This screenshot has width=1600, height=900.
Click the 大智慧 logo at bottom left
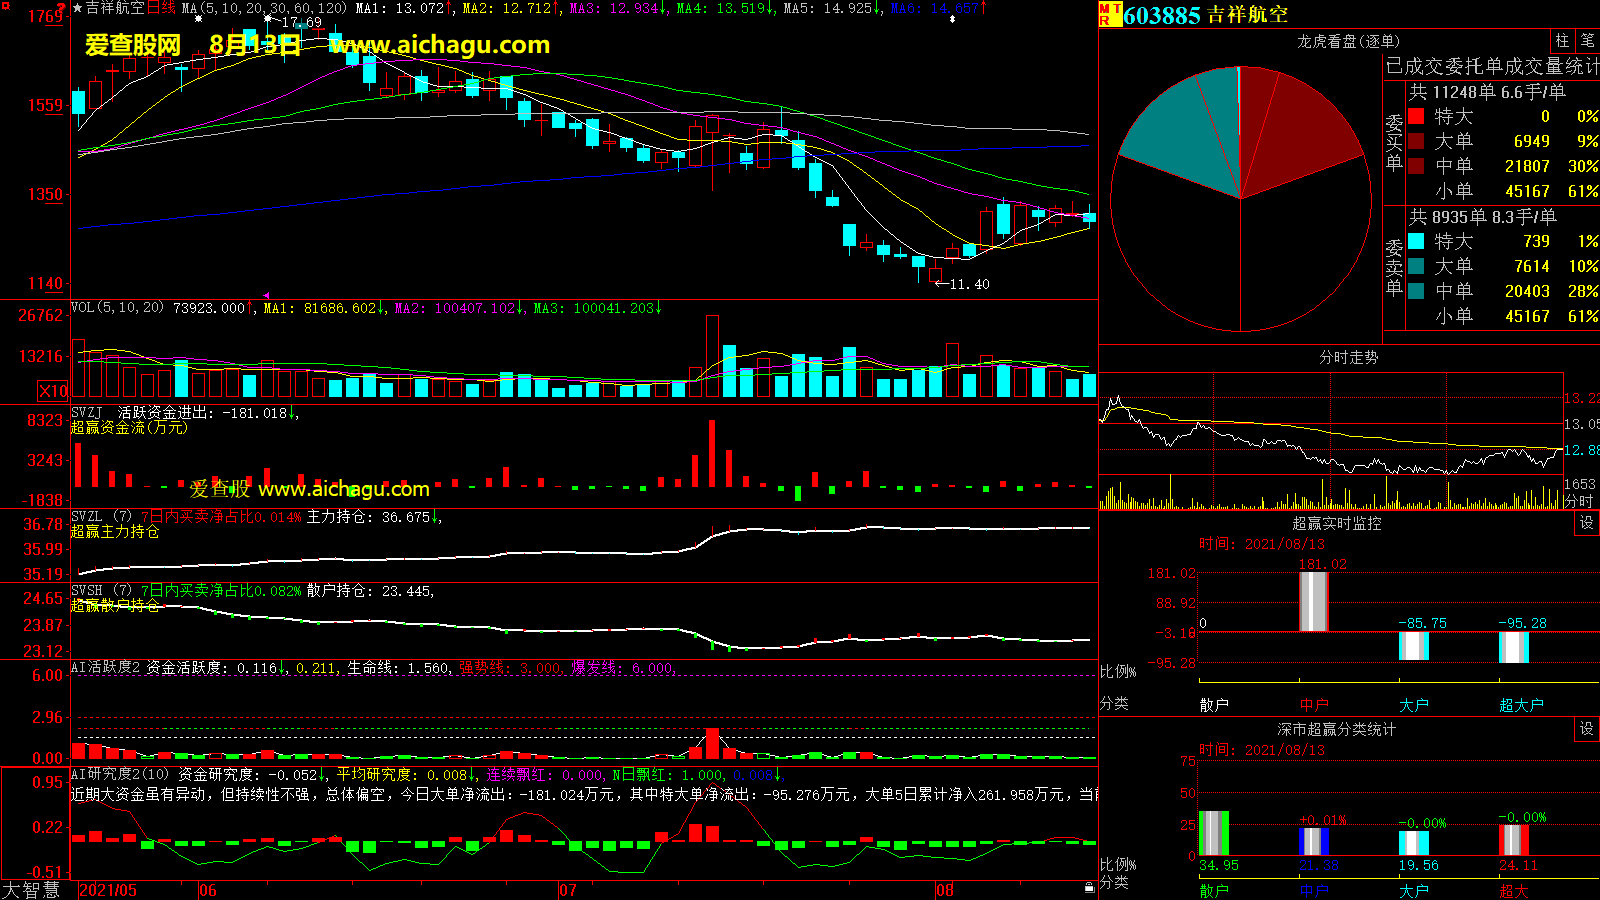[32, 889]
